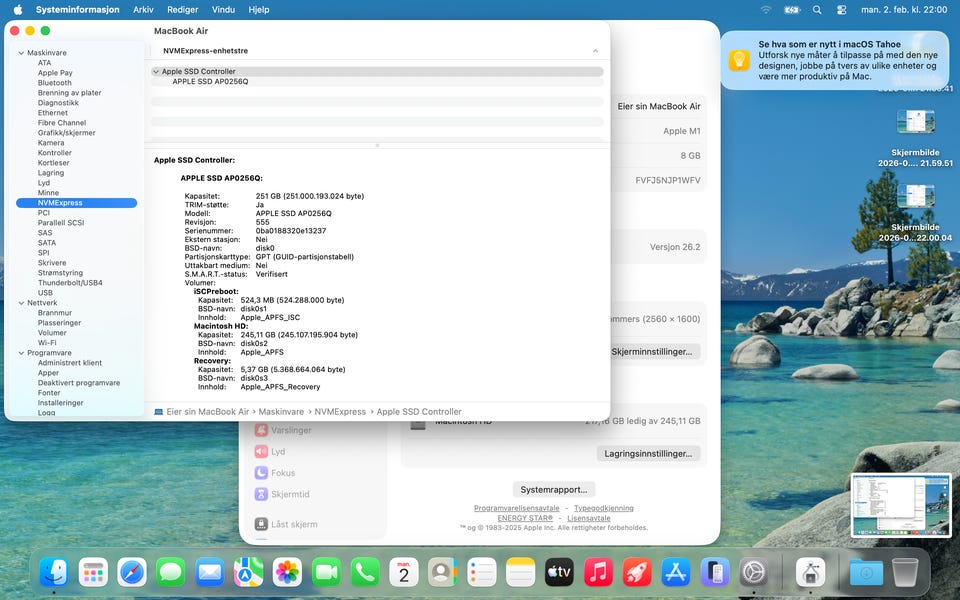
Task: Open the Arkiv menu
Action: pos(143,10)
